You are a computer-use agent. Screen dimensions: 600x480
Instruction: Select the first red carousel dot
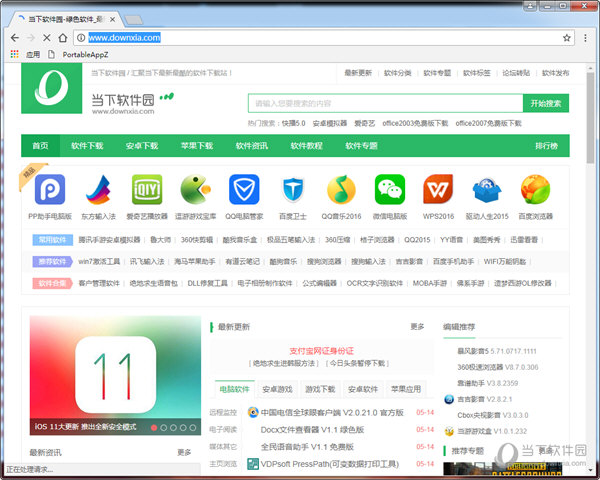154,428
